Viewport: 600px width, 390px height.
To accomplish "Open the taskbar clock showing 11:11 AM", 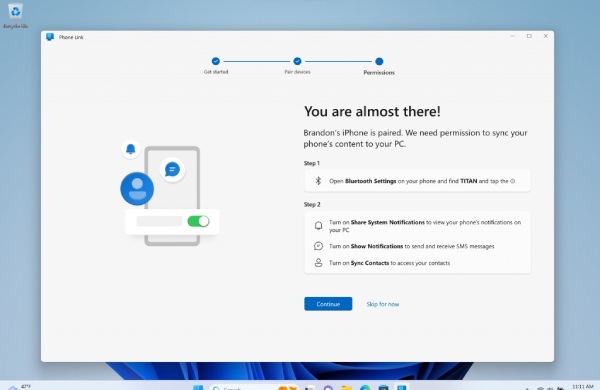I will tap(582, 387).
